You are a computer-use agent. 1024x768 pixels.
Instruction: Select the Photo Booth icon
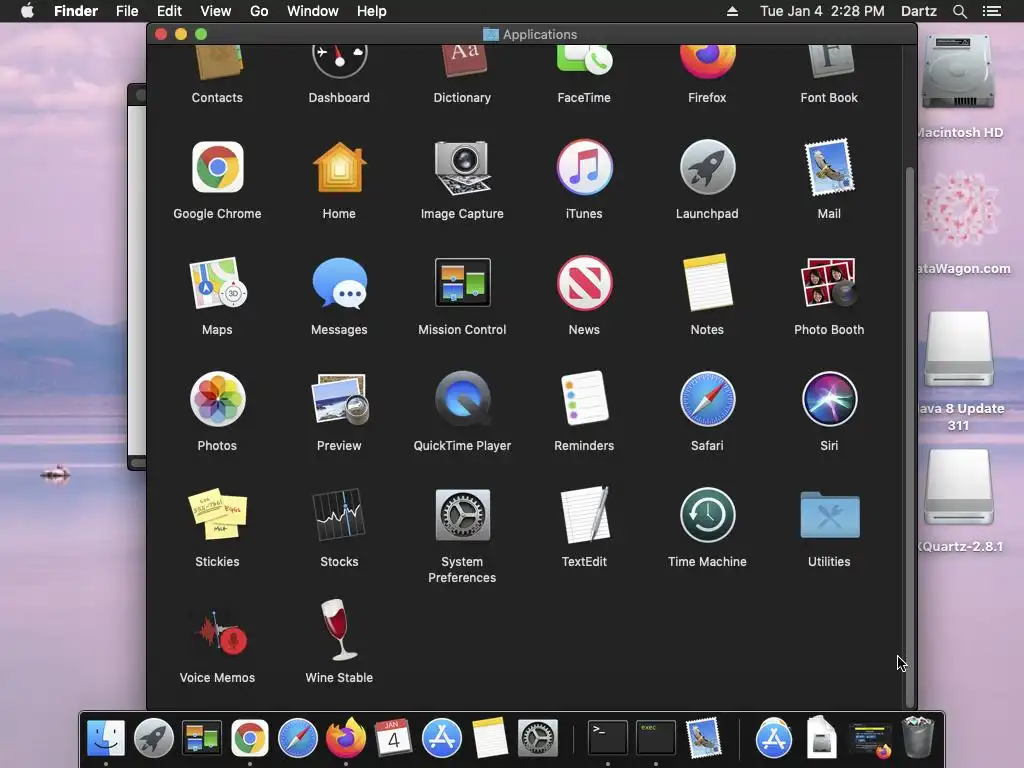click(829, 283)
